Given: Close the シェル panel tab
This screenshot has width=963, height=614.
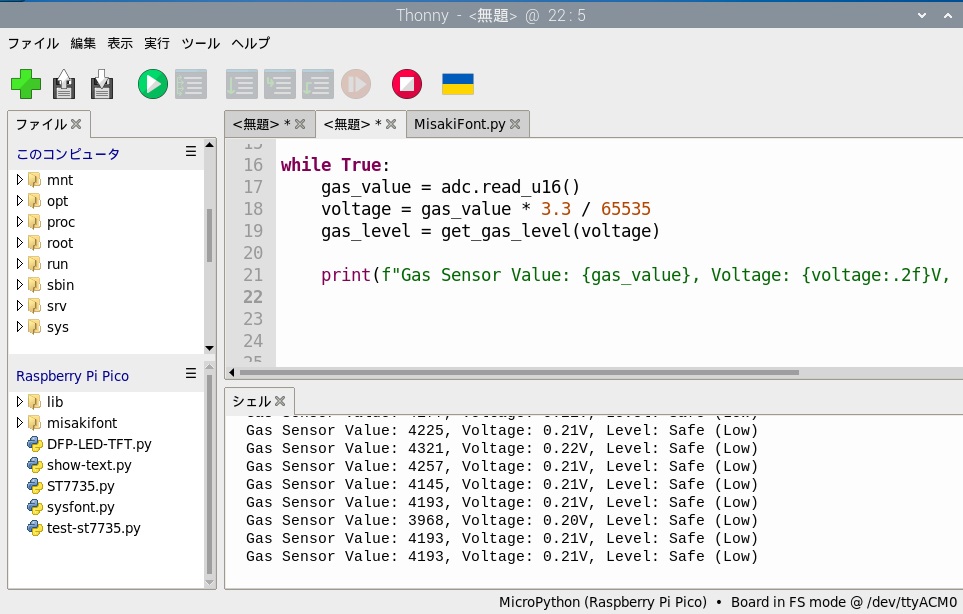Looking at the screenshot, I should [x=280, y=401].
